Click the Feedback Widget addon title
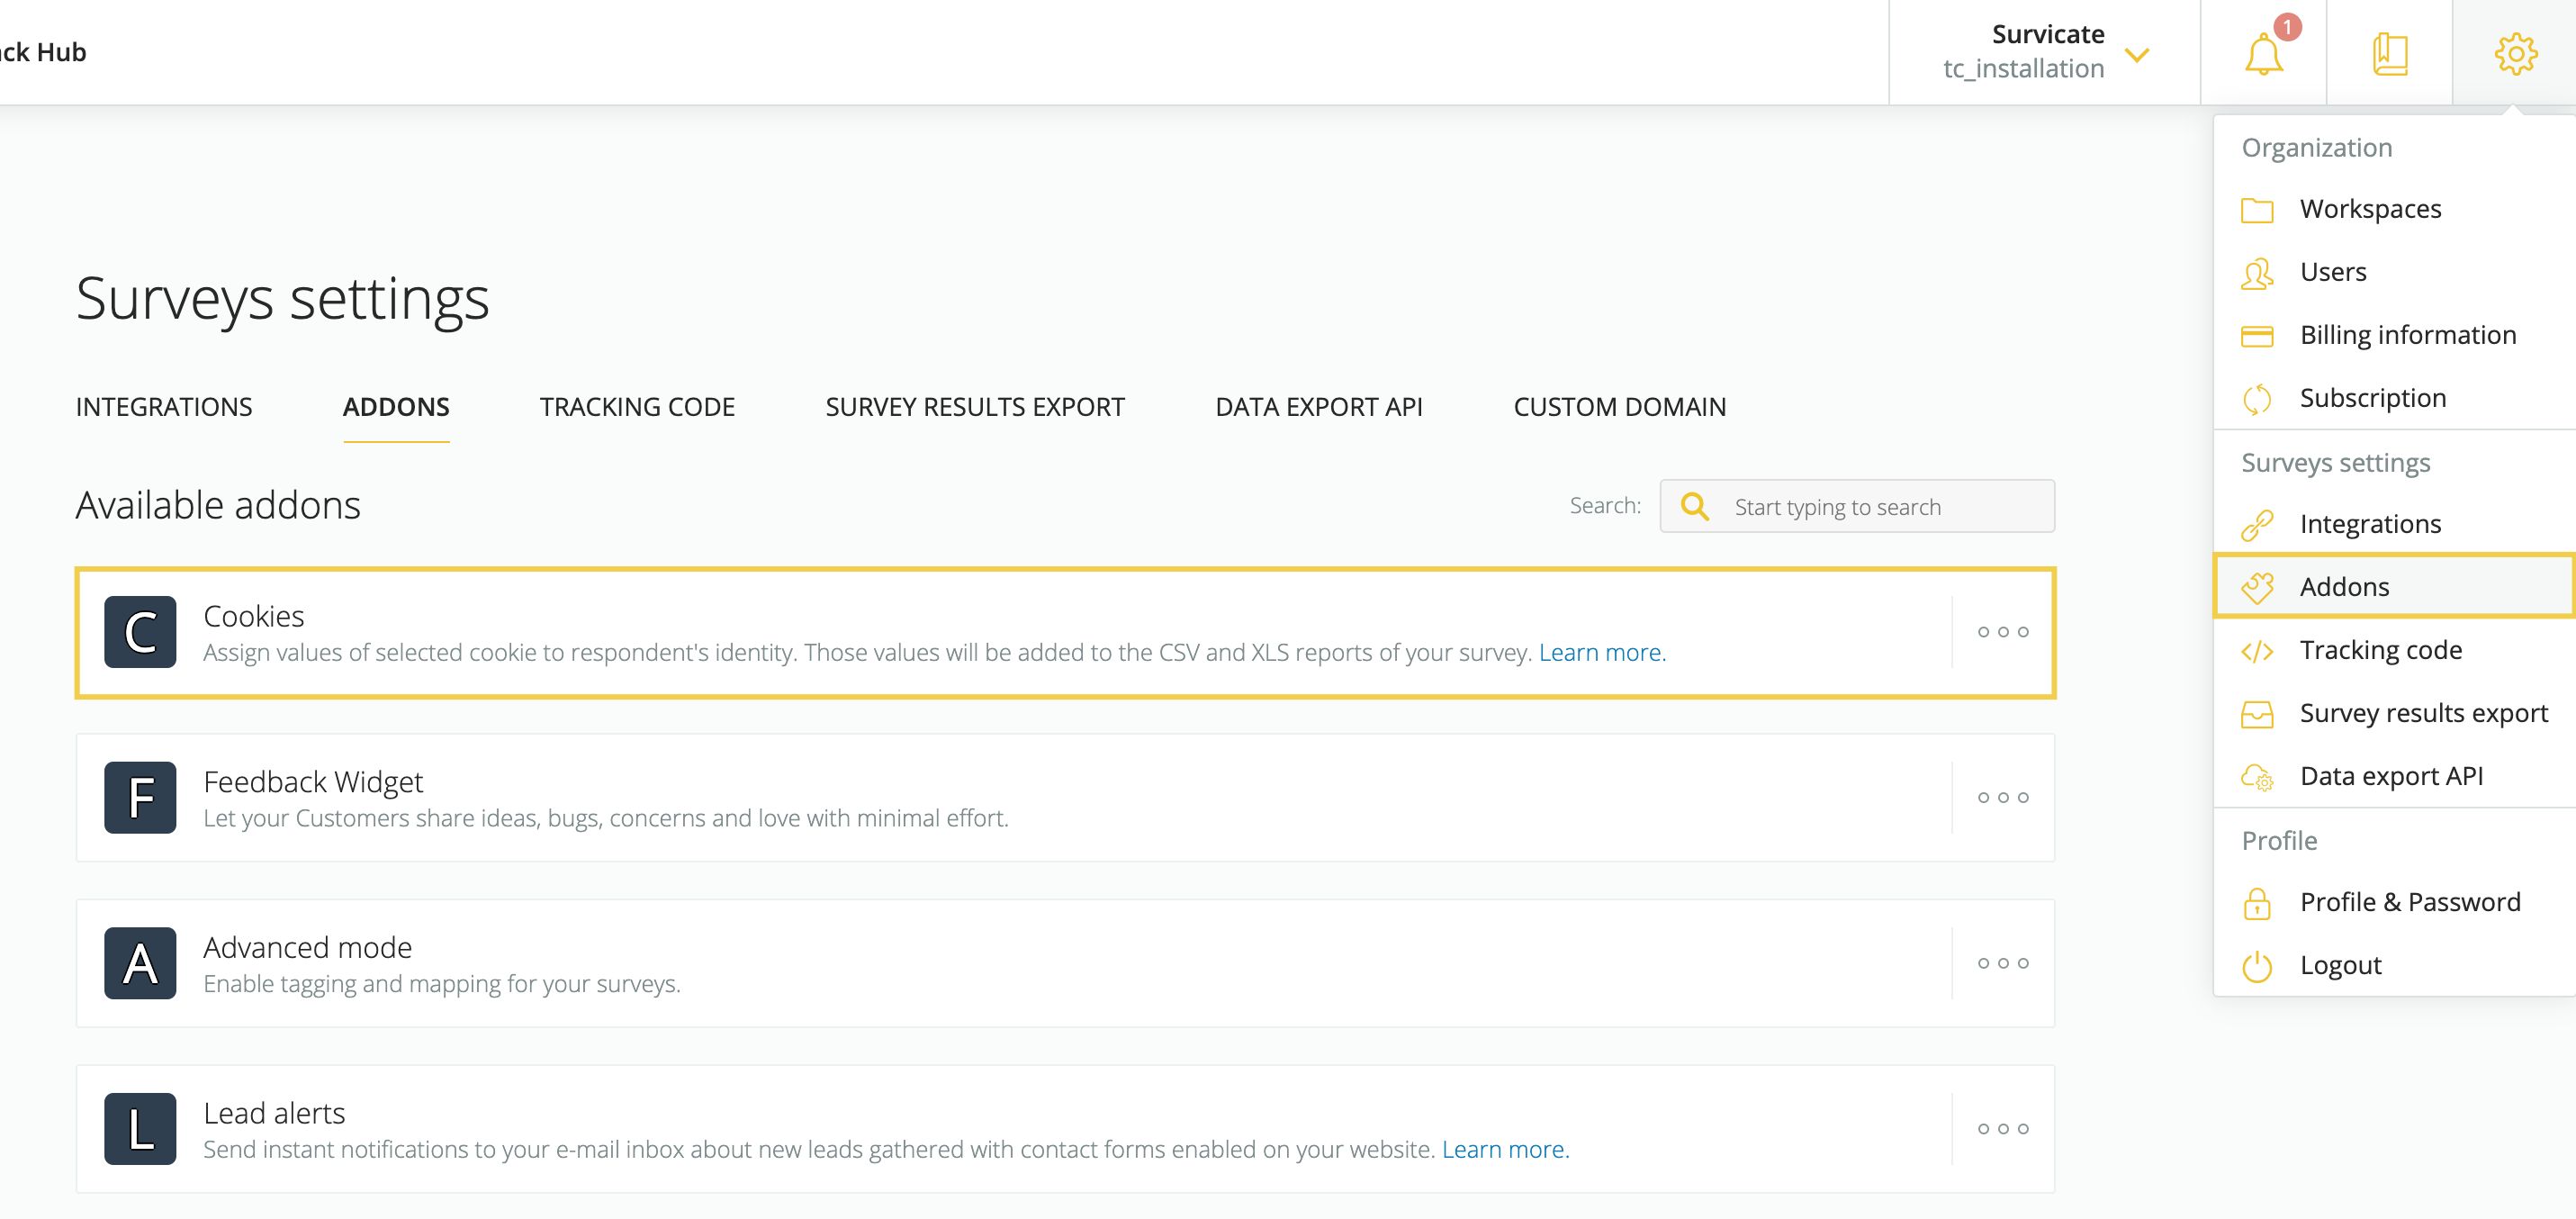Image resolution: width=2576 pixels, height=1219 pixels. point(313,782)
